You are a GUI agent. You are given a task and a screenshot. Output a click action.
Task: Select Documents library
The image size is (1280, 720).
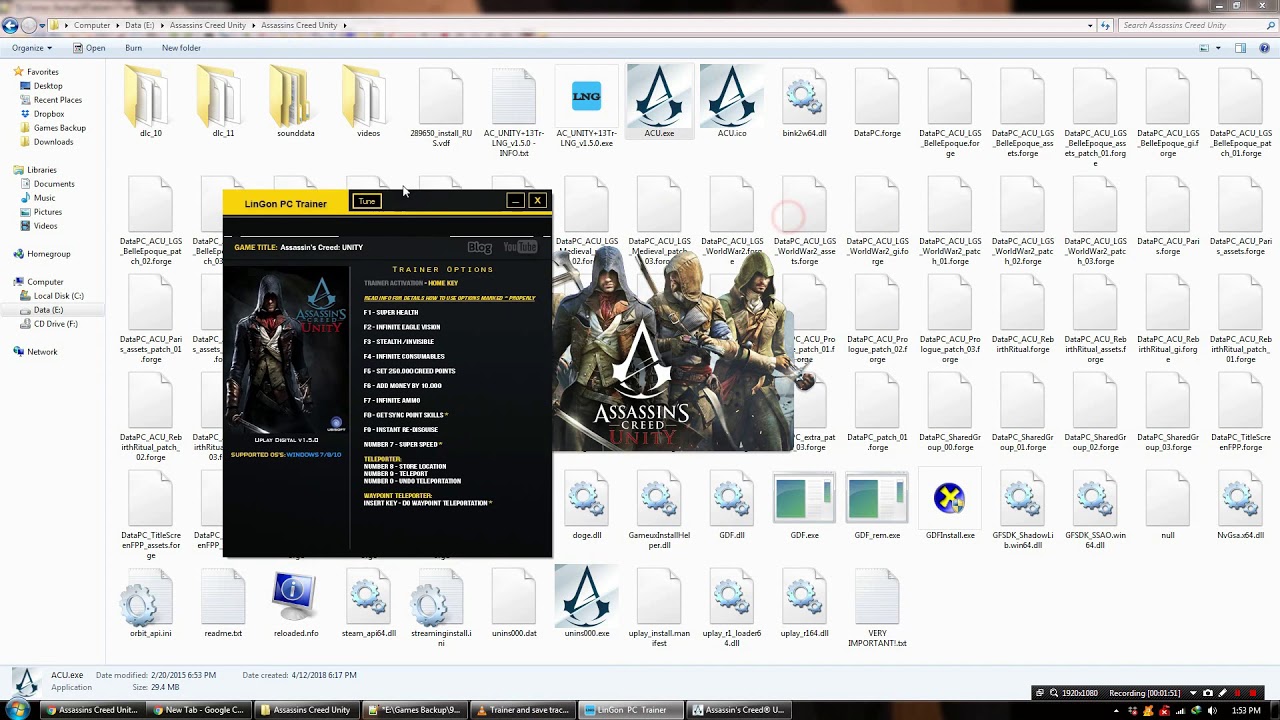(x=54, y=184)
